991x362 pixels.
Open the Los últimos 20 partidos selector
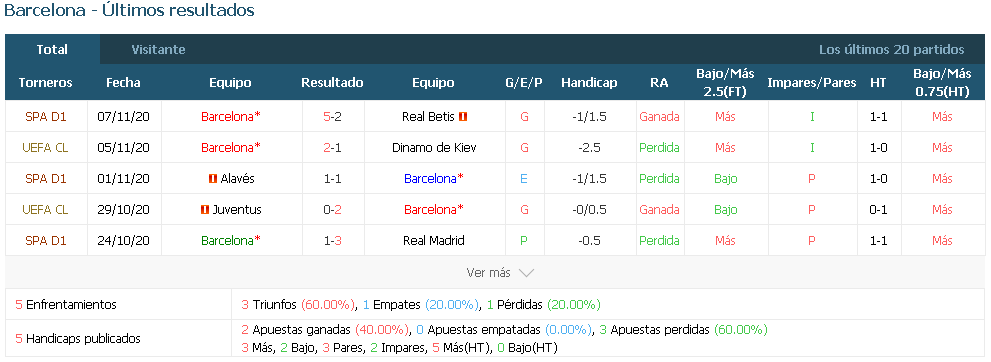point(891,49)
